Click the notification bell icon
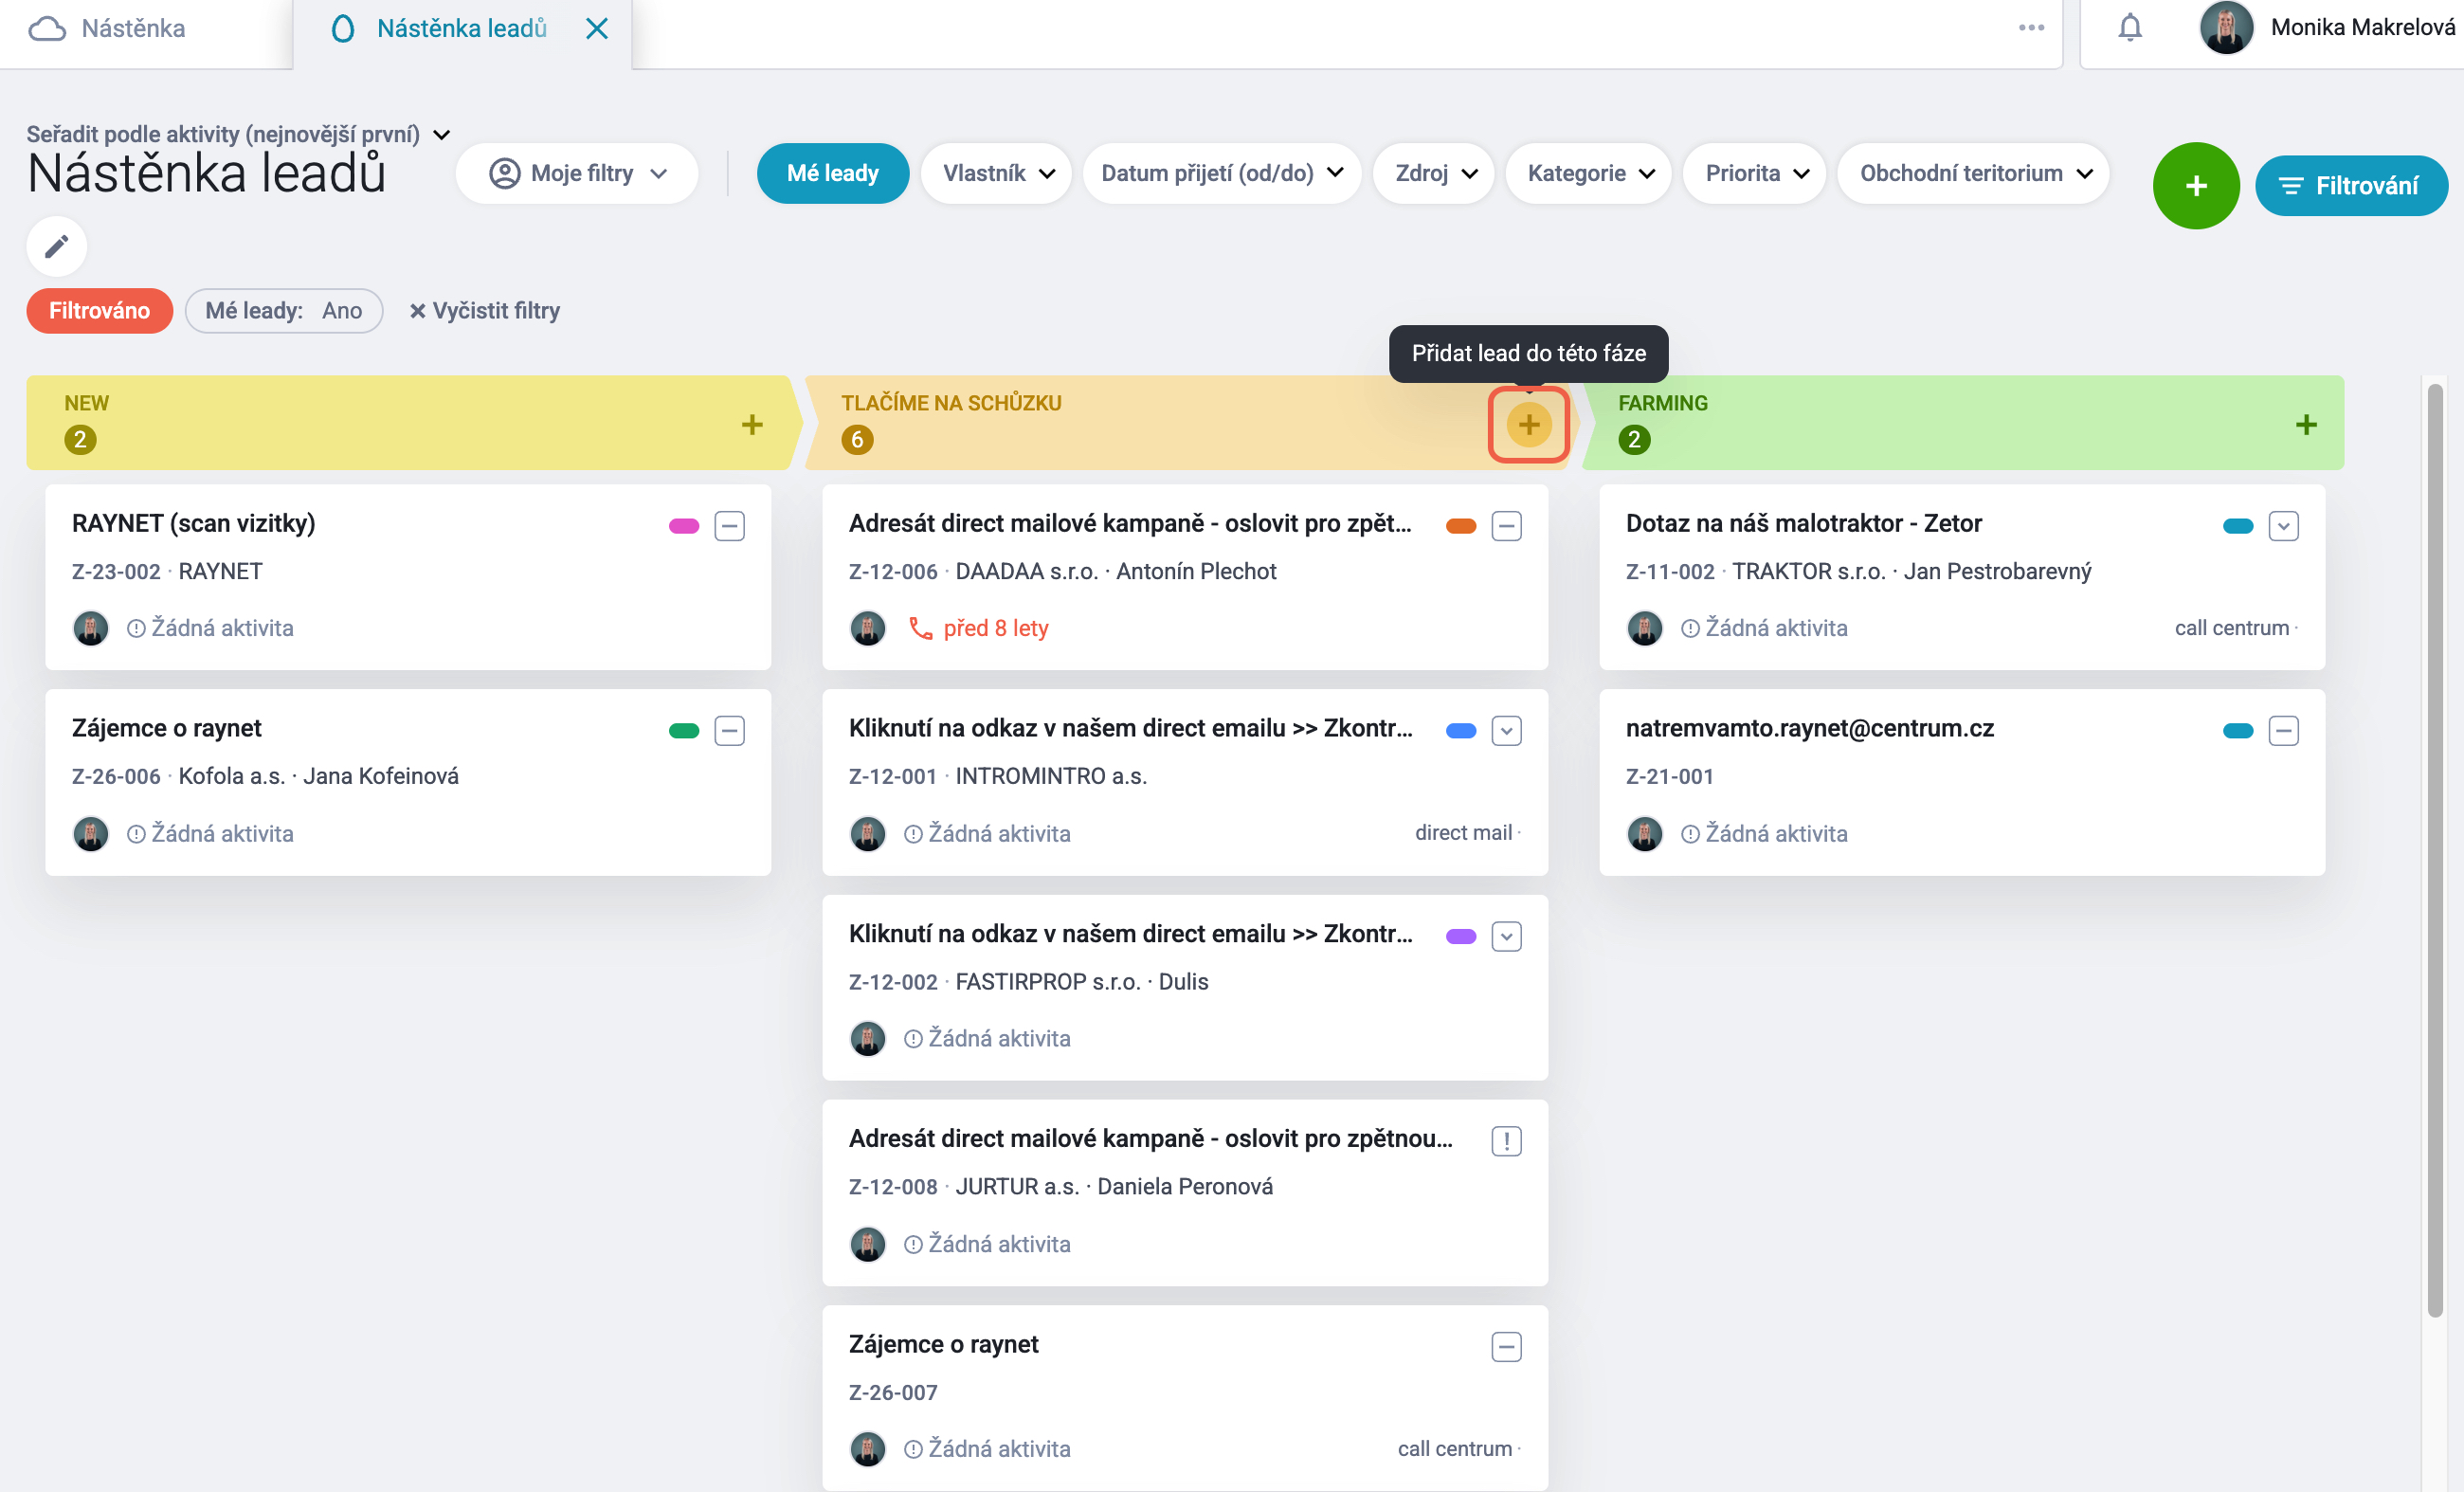Image resolution: width=2464 pixels, height=1492 pixels. pos(2130,28)
